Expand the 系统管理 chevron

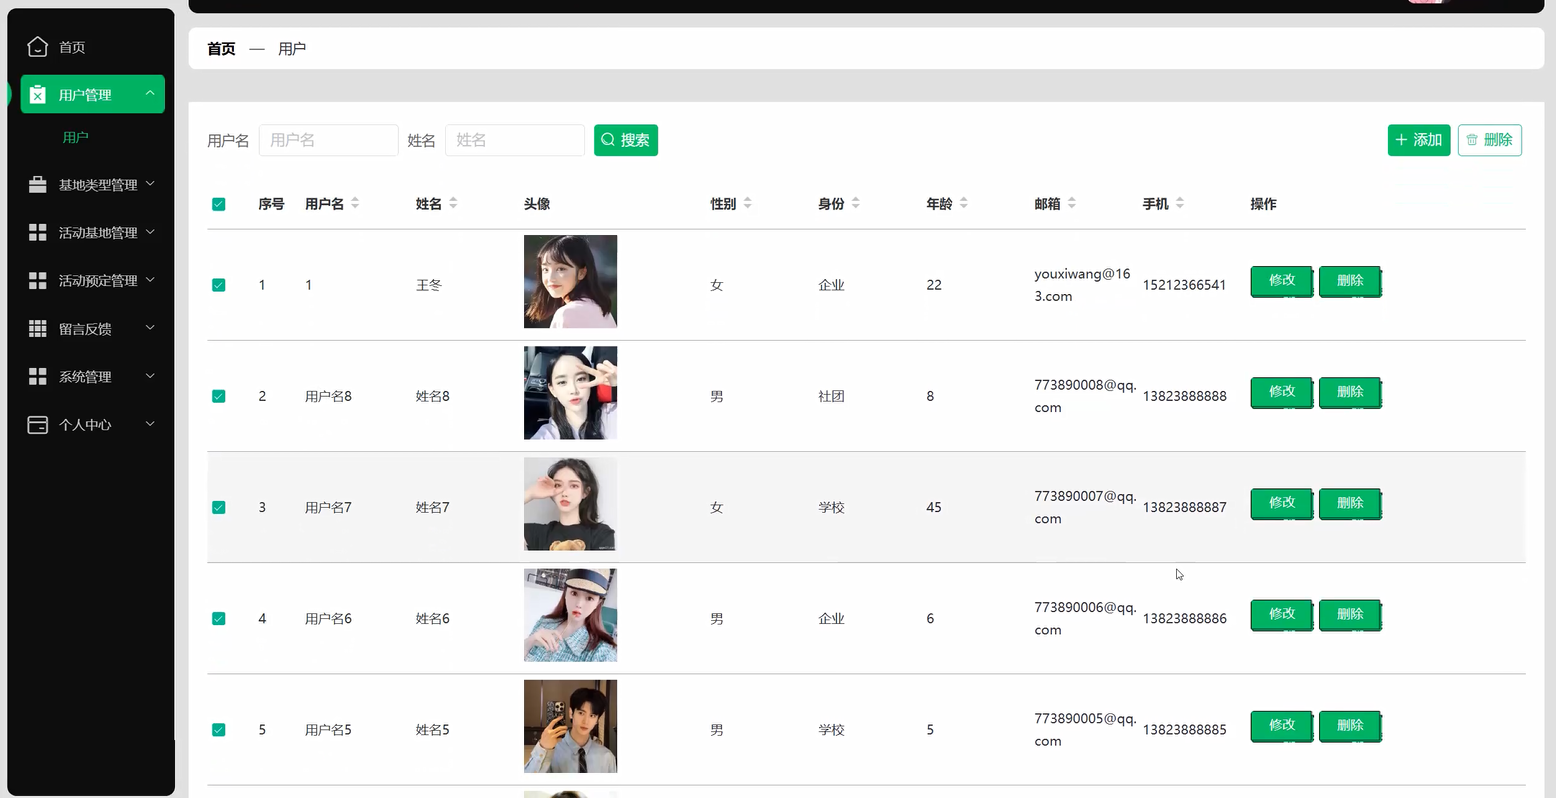pyautogui.click(x=150, y=375)
